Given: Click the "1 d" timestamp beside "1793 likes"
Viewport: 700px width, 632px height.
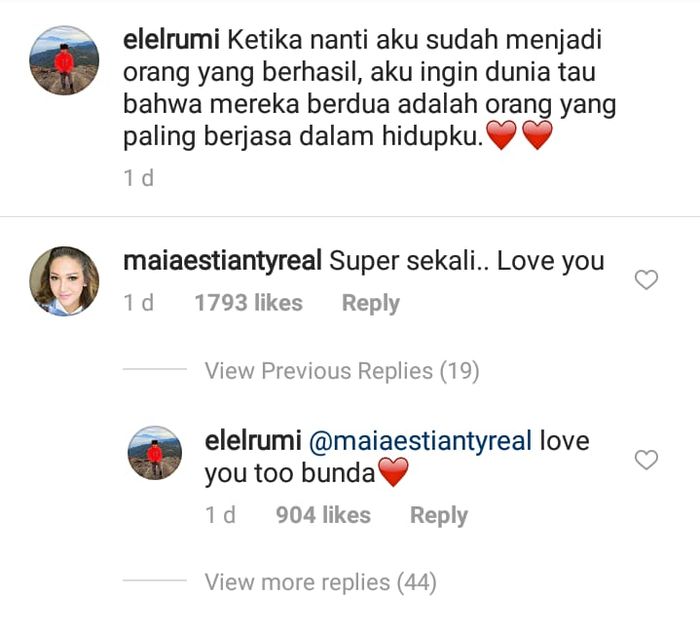Looking at the screenshot, I should point(139,303).
